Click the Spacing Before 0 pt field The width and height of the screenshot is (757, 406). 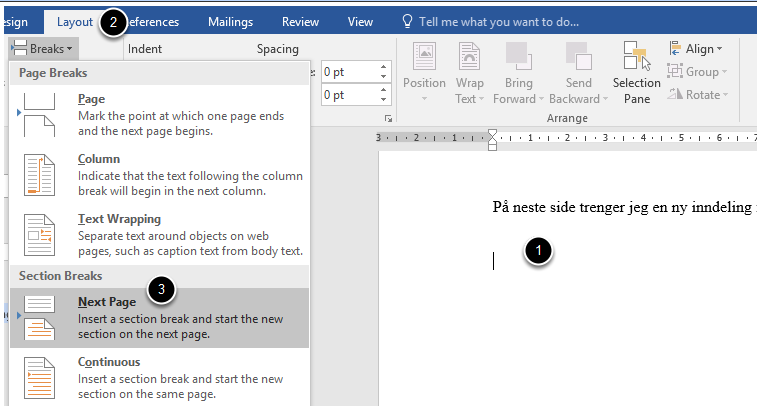coord(349,72)
